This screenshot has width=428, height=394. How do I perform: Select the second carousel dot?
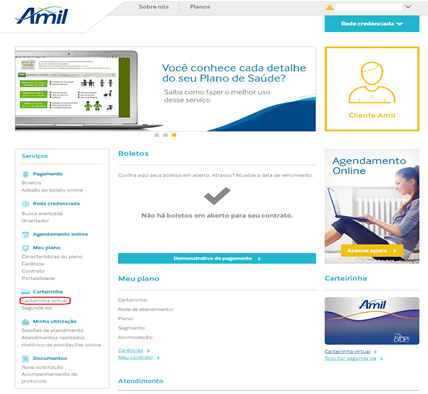165,135
